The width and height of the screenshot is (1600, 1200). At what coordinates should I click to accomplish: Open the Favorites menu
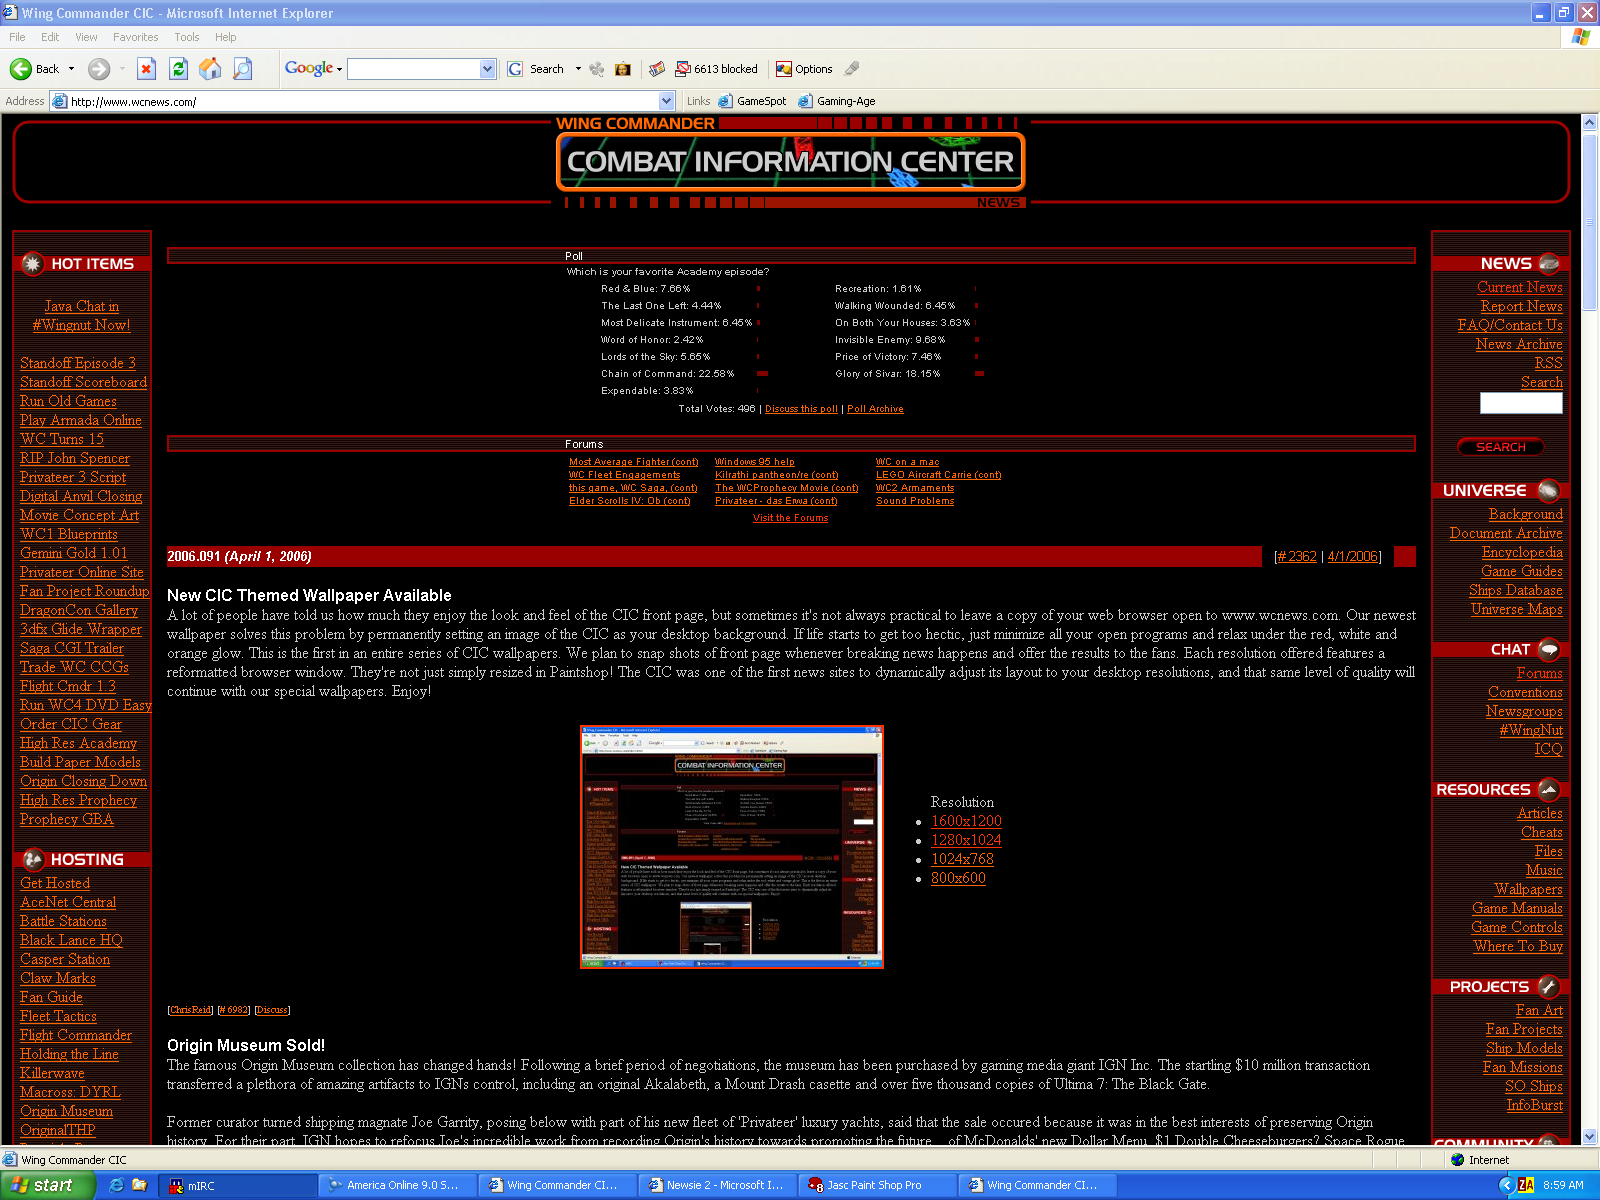tap(135, 37)
